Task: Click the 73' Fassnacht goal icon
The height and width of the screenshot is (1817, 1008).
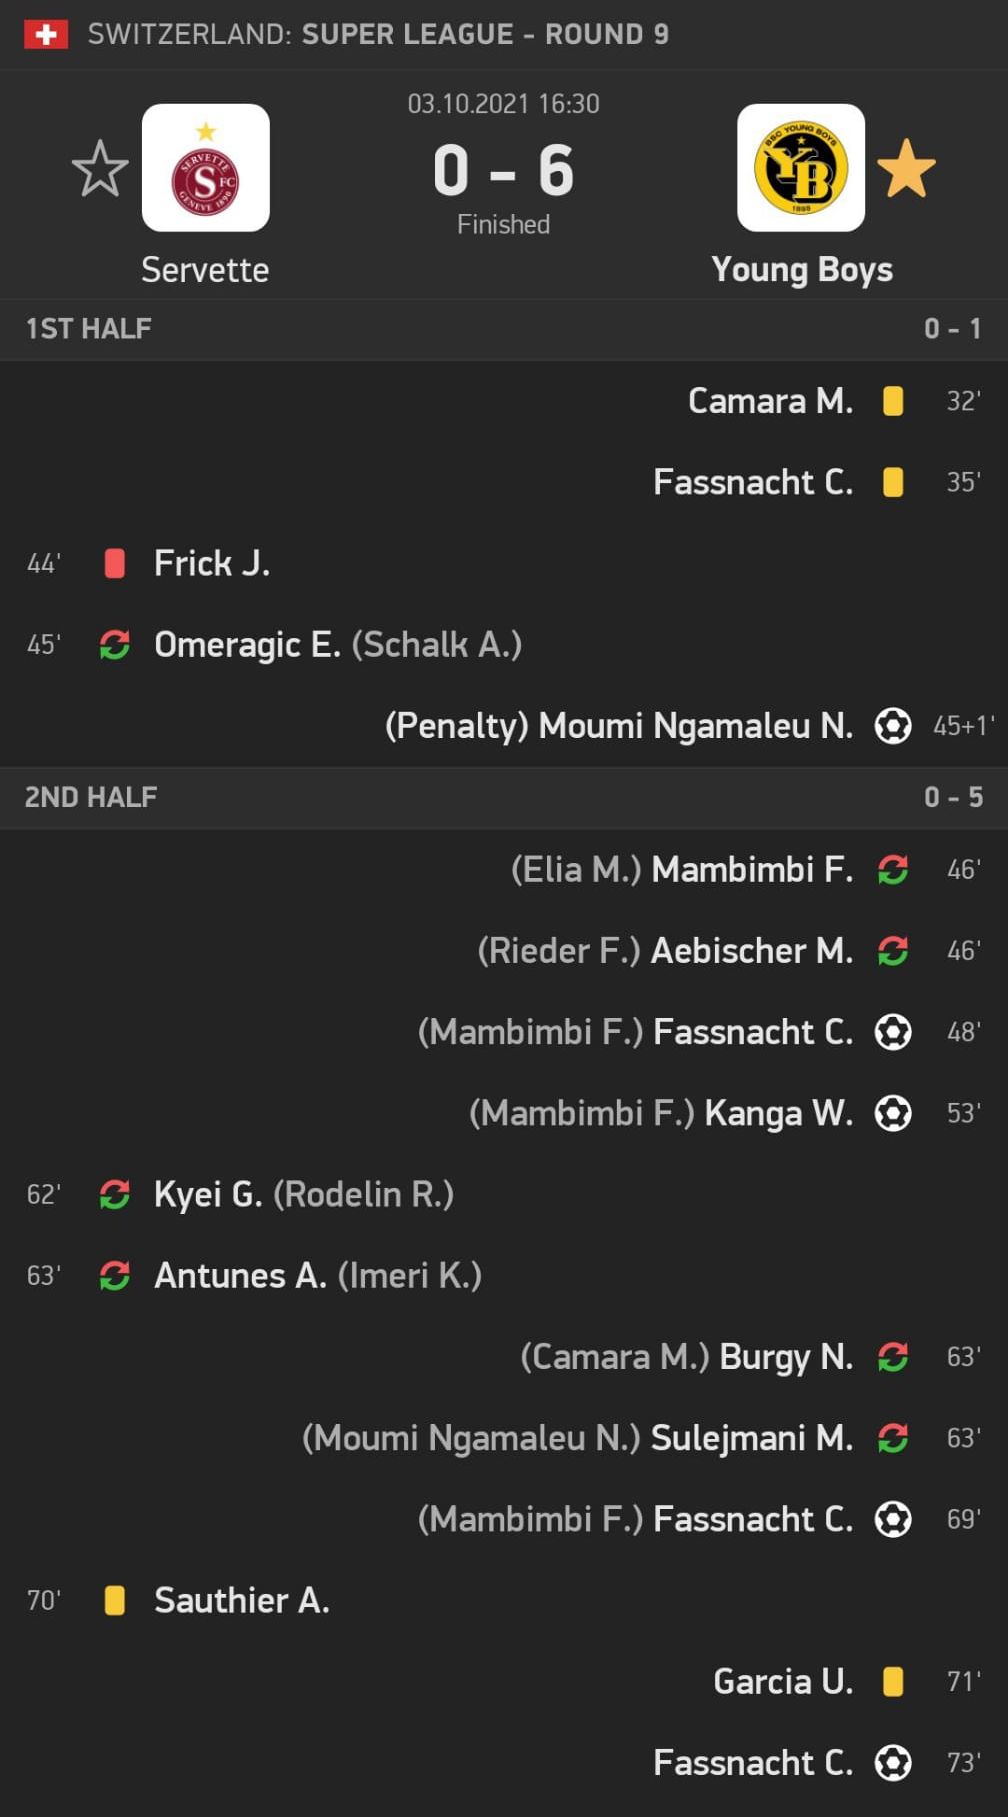Action: tap(893, 1763)
